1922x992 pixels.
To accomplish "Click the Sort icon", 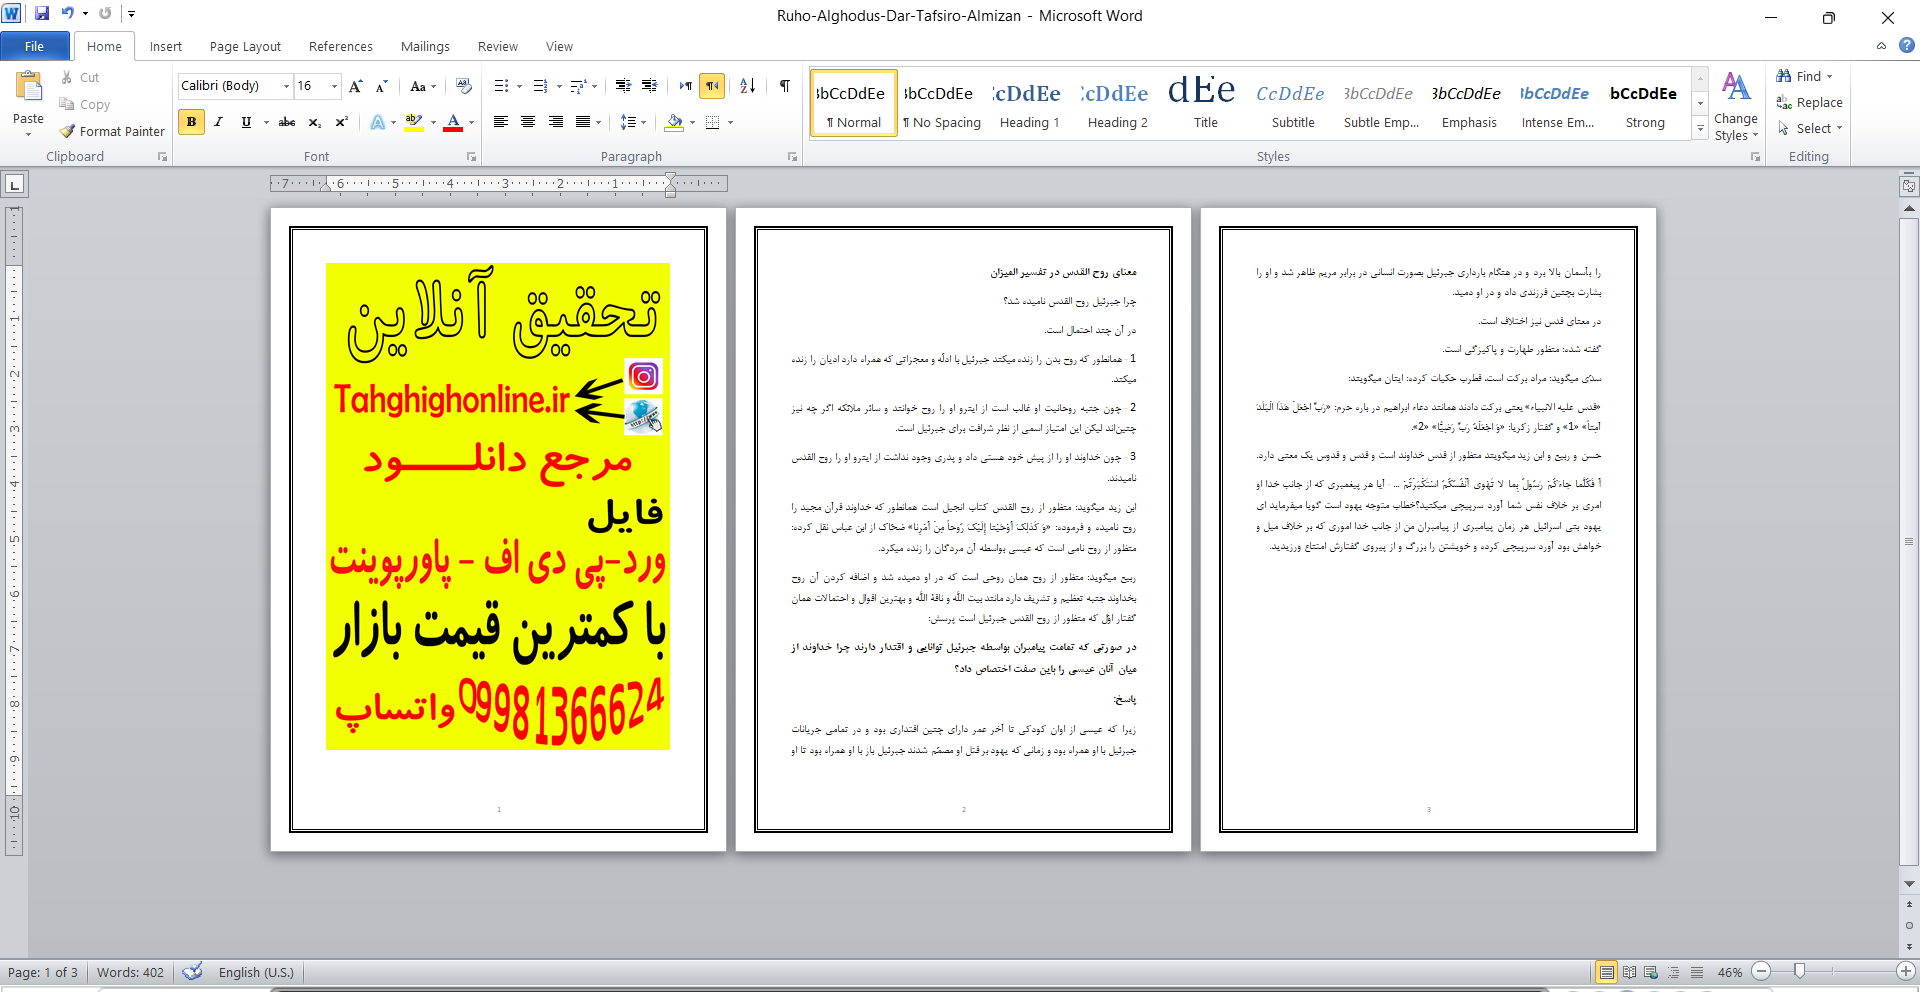I will pyautogui.click(x=747, y=86).
